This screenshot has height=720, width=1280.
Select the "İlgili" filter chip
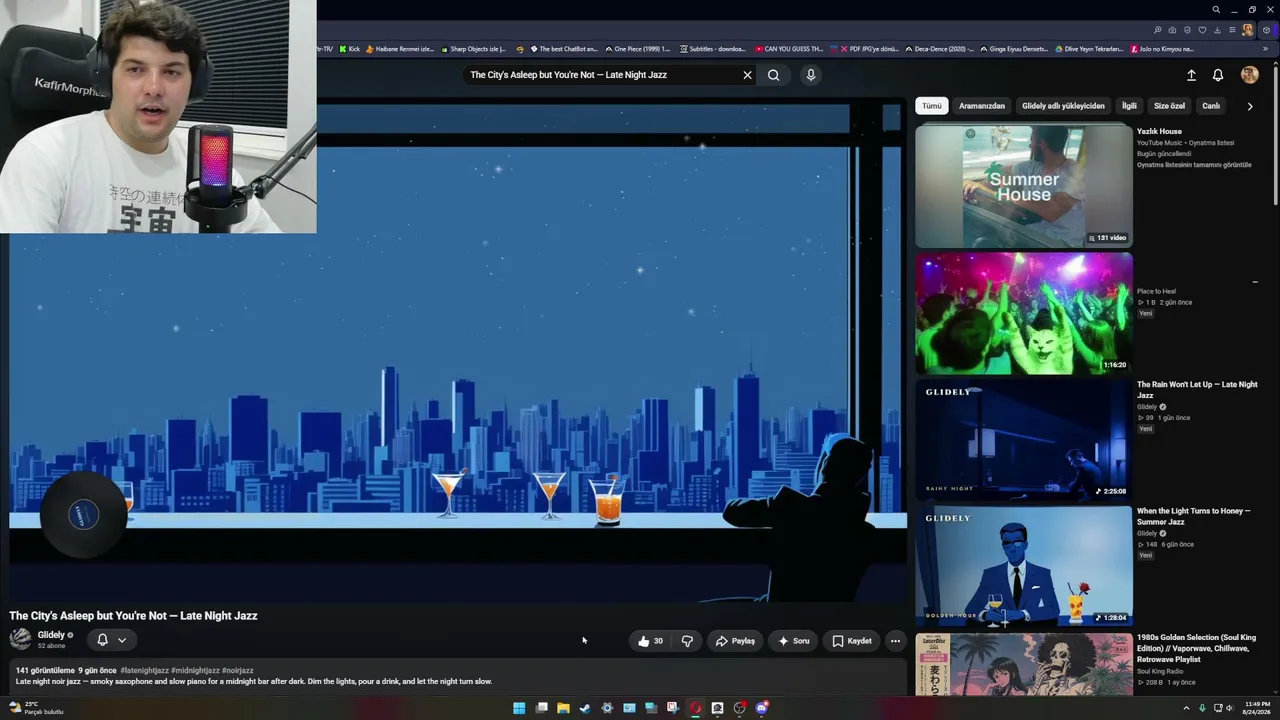1129,106
